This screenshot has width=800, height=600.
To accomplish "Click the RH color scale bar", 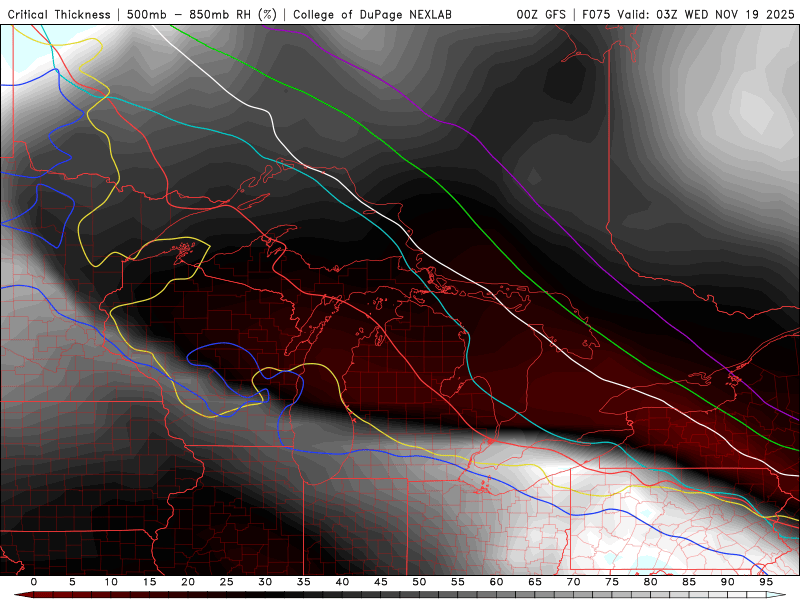I will [400, 595].
